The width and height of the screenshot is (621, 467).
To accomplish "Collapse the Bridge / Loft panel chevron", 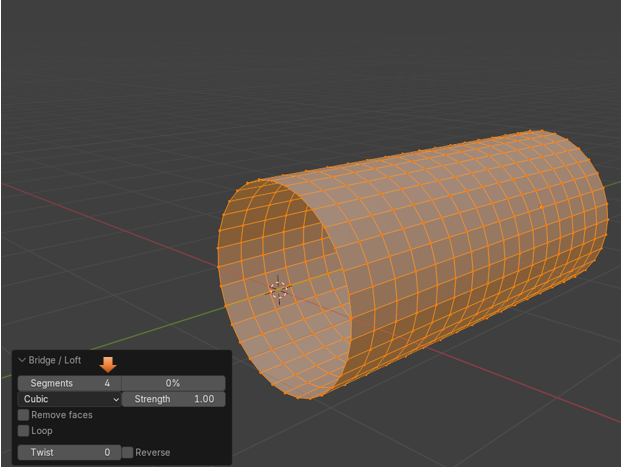I will pyautogui.click(x=22, y=360).
